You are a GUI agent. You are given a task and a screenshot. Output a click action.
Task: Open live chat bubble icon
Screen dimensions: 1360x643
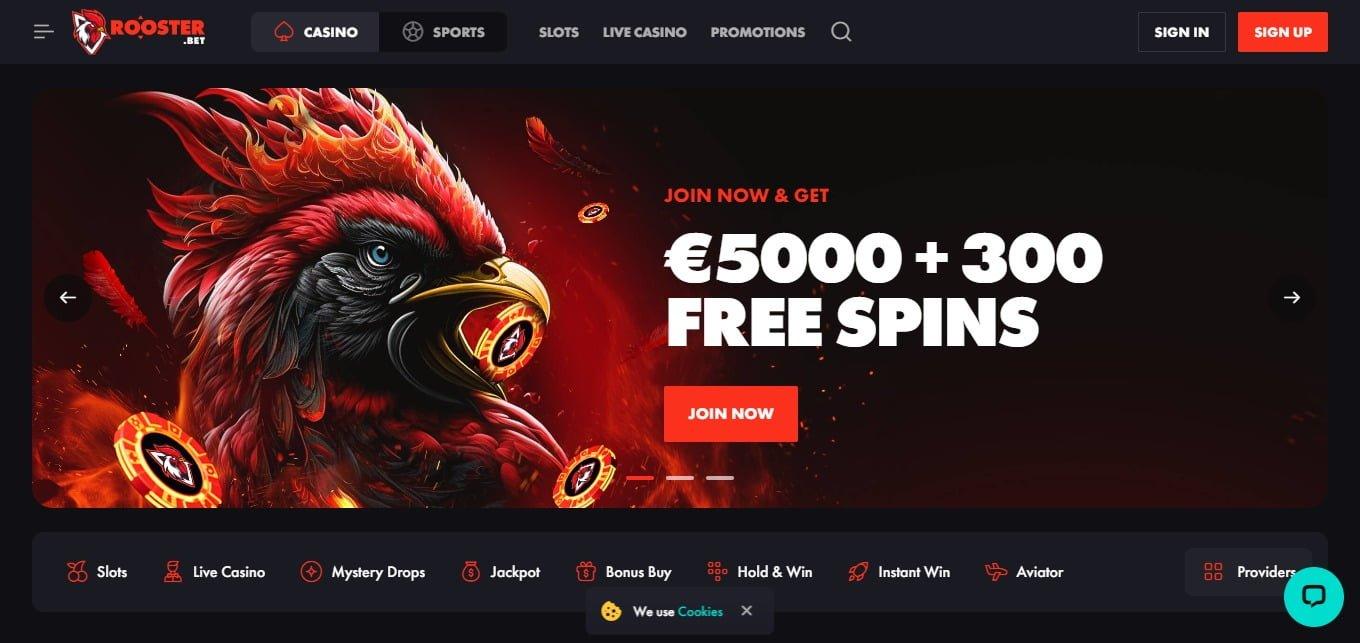1314,597
